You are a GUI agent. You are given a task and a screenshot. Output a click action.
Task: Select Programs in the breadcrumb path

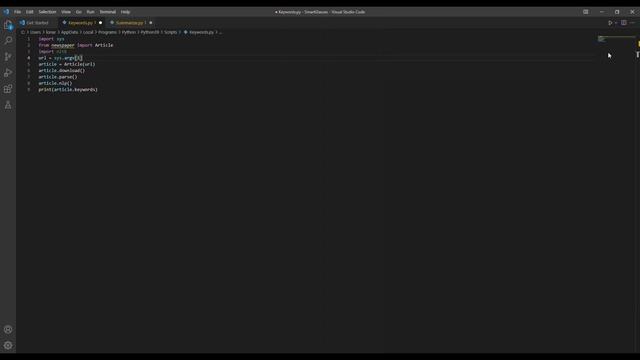(107, 32)
